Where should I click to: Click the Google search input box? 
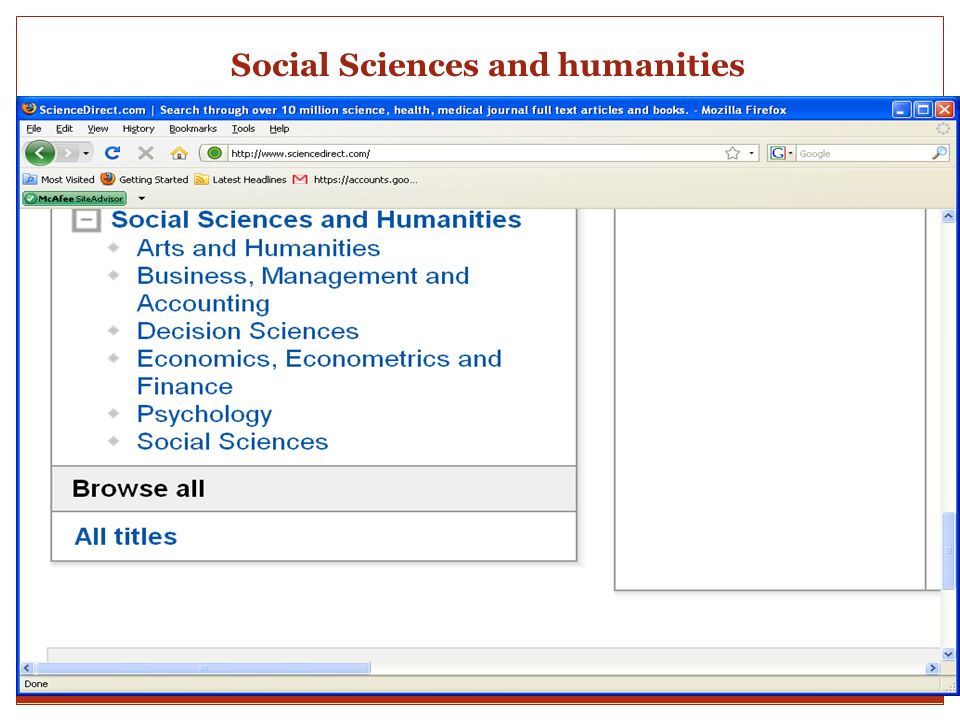[x=864, y=153]
